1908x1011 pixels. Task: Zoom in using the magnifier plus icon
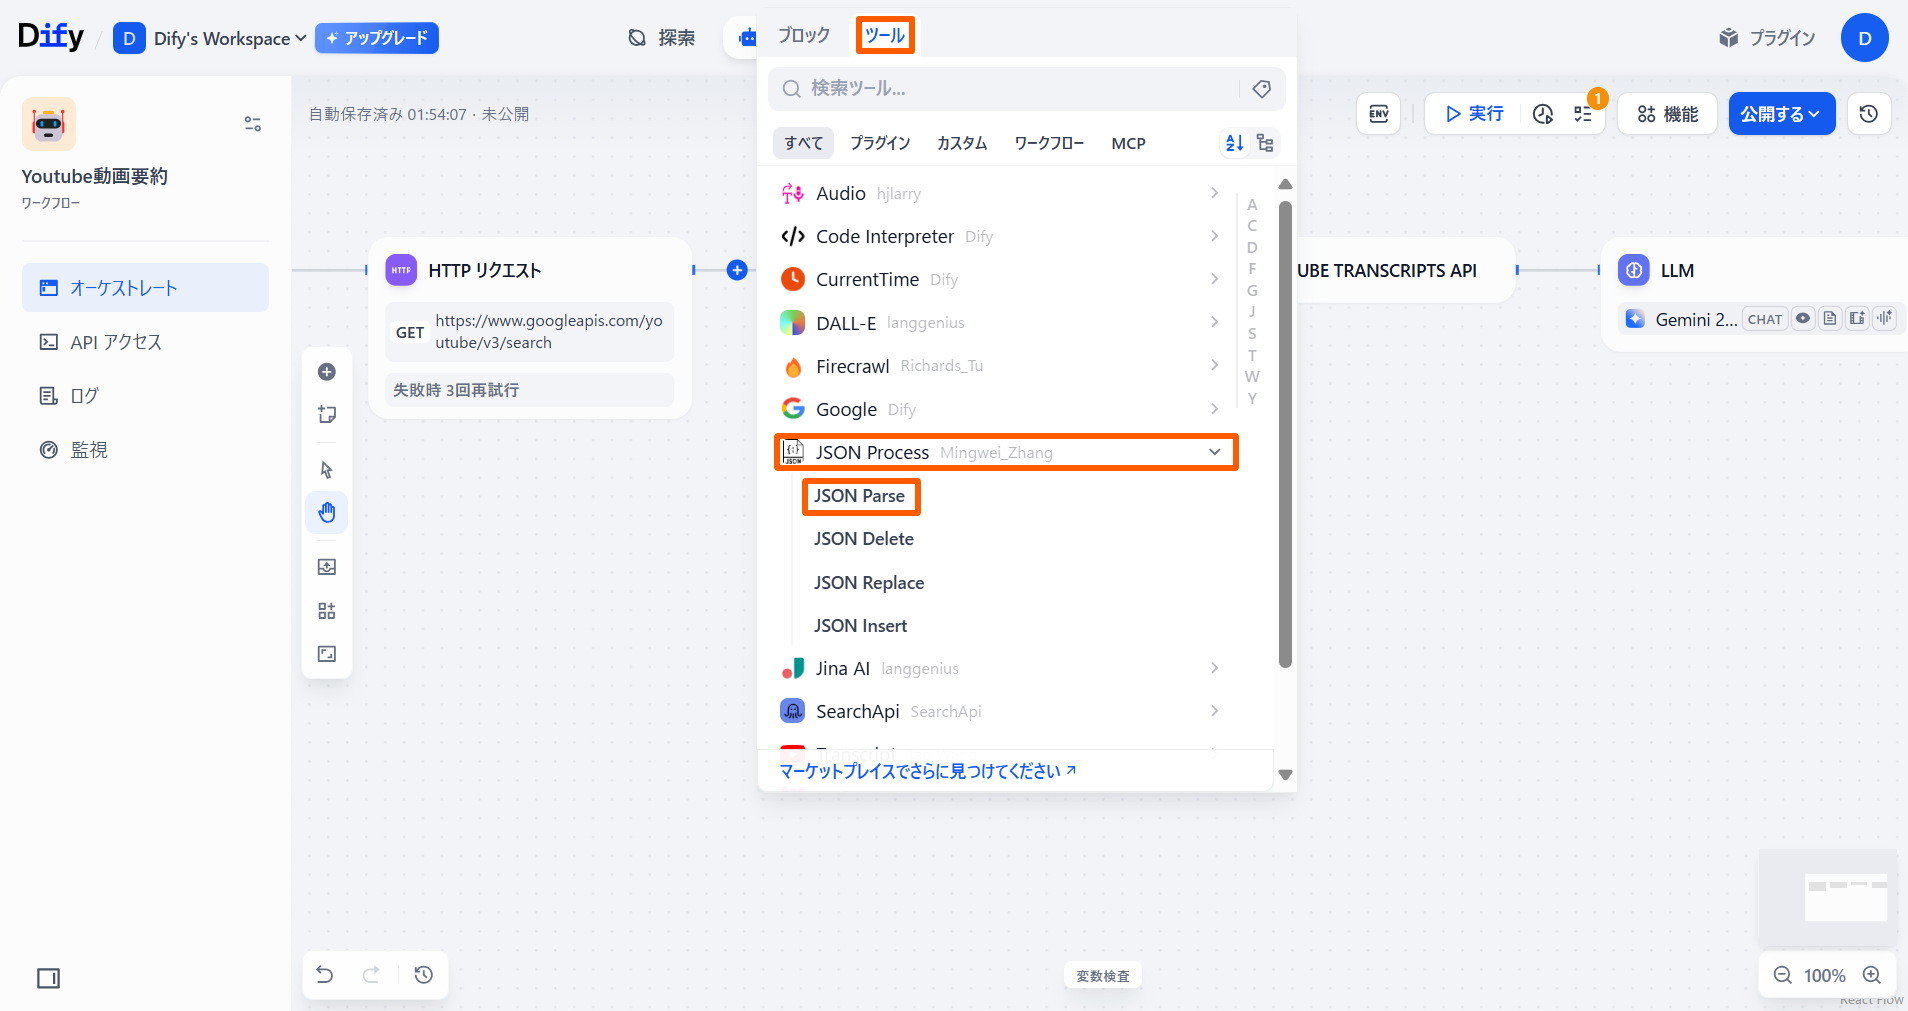pos(1872,975)
